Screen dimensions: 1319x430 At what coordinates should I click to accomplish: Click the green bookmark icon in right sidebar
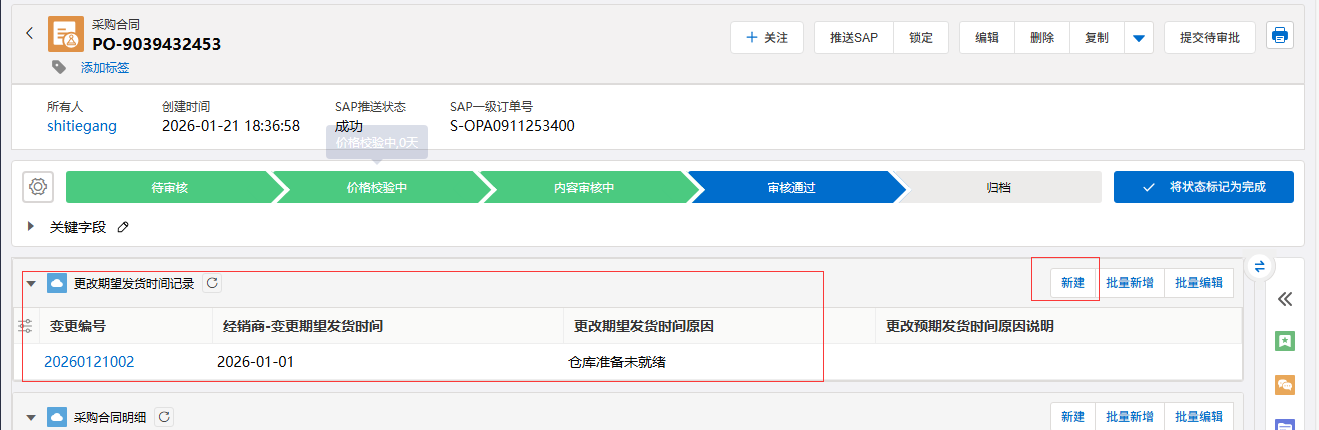pyautogui.click(x=1285, y=341)
